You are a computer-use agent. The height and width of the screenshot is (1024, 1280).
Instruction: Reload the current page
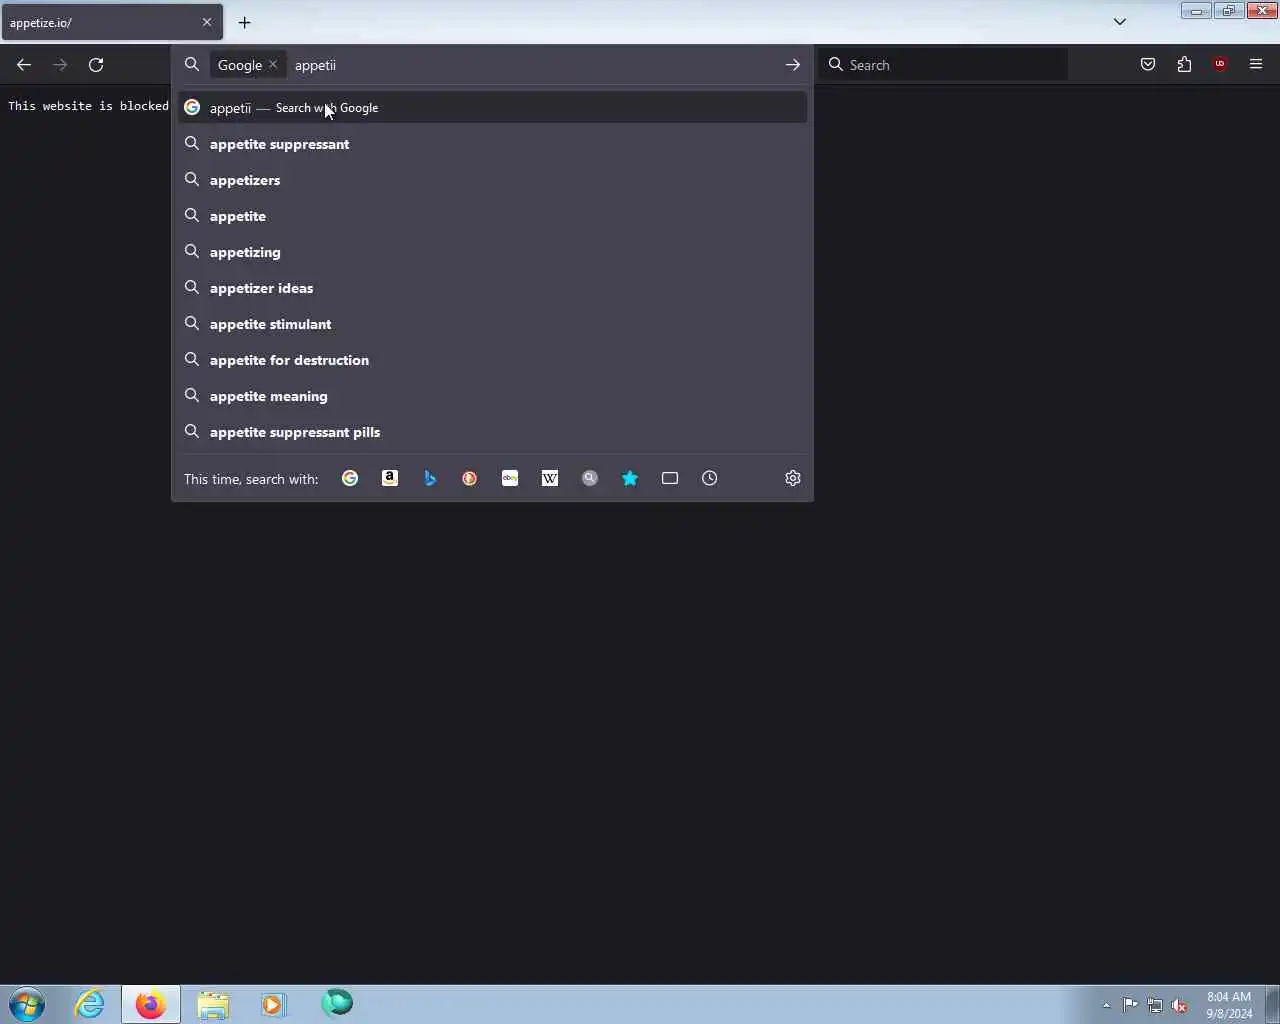(x=96, y=65)
